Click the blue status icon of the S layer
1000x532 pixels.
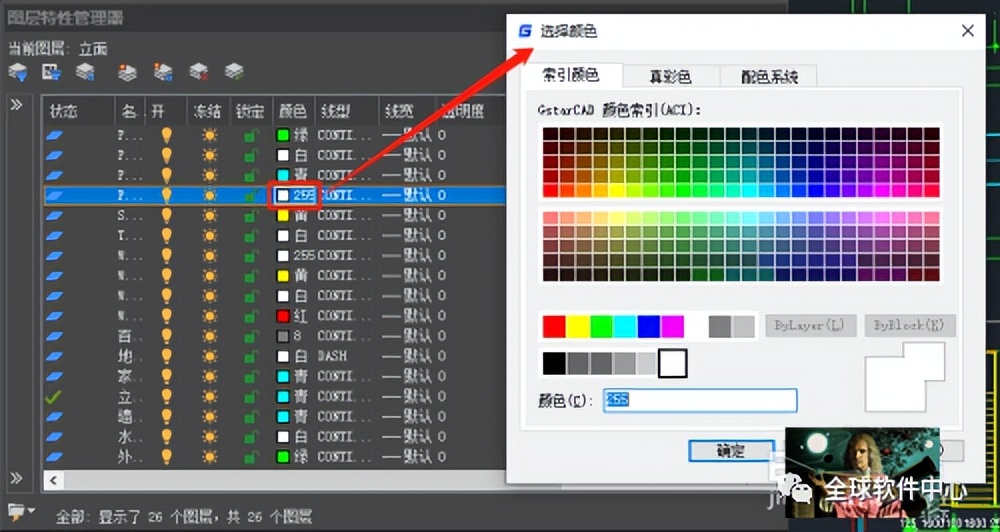[54, 216]
